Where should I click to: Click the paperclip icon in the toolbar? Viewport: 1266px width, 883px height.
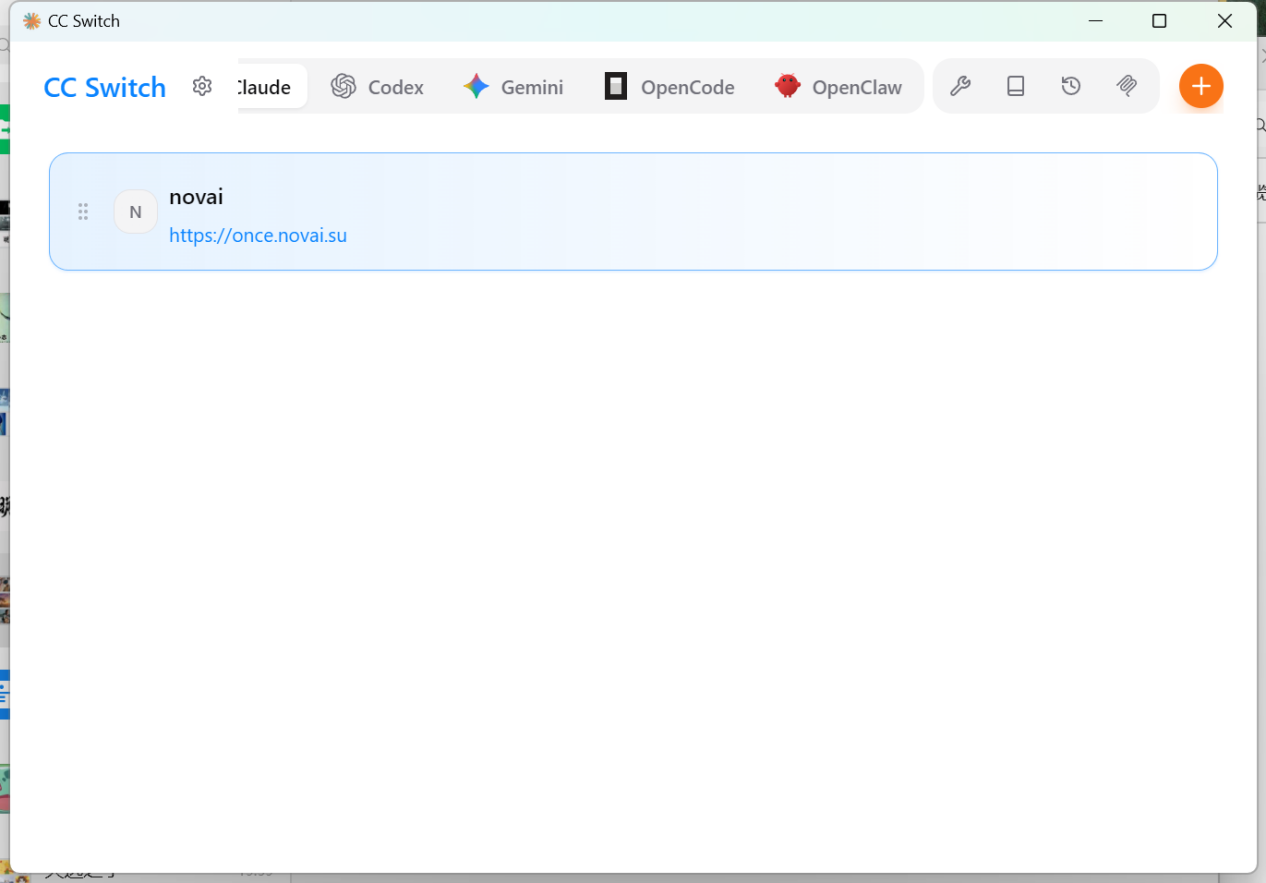click(1127, 86)
